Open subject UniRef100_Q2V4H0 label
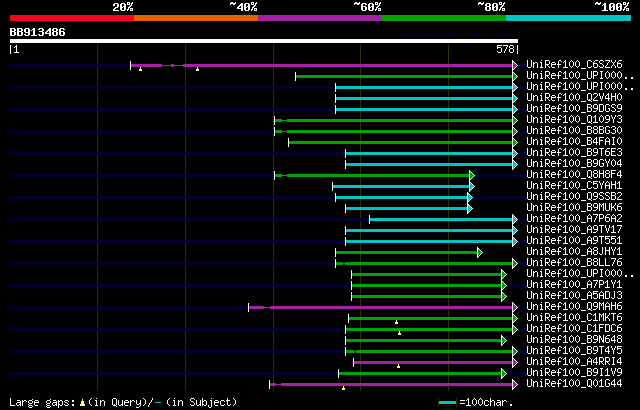Image resolution: width=640 pixels, height=410 pixels. 574,98
